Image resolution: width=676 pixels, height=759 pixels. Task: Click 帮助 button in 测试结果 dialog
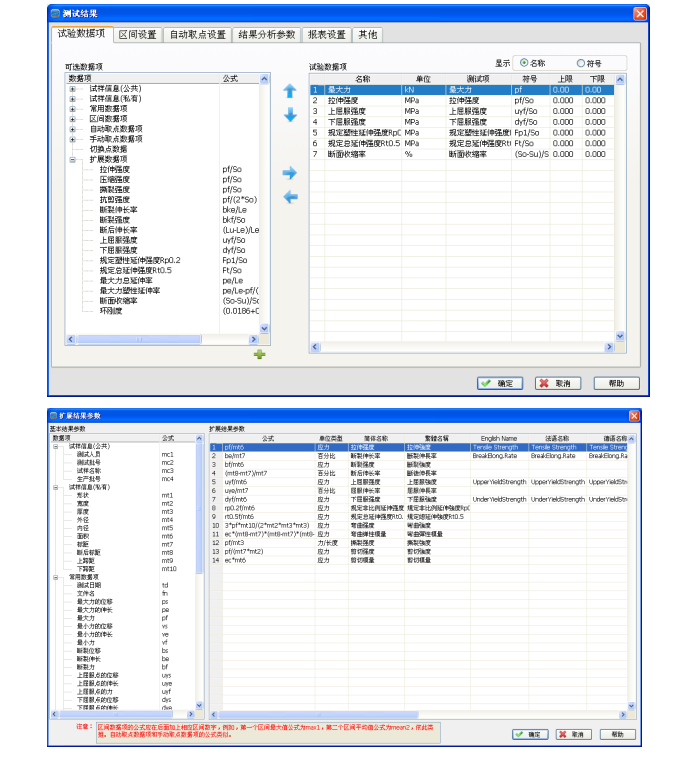(616, 383)
